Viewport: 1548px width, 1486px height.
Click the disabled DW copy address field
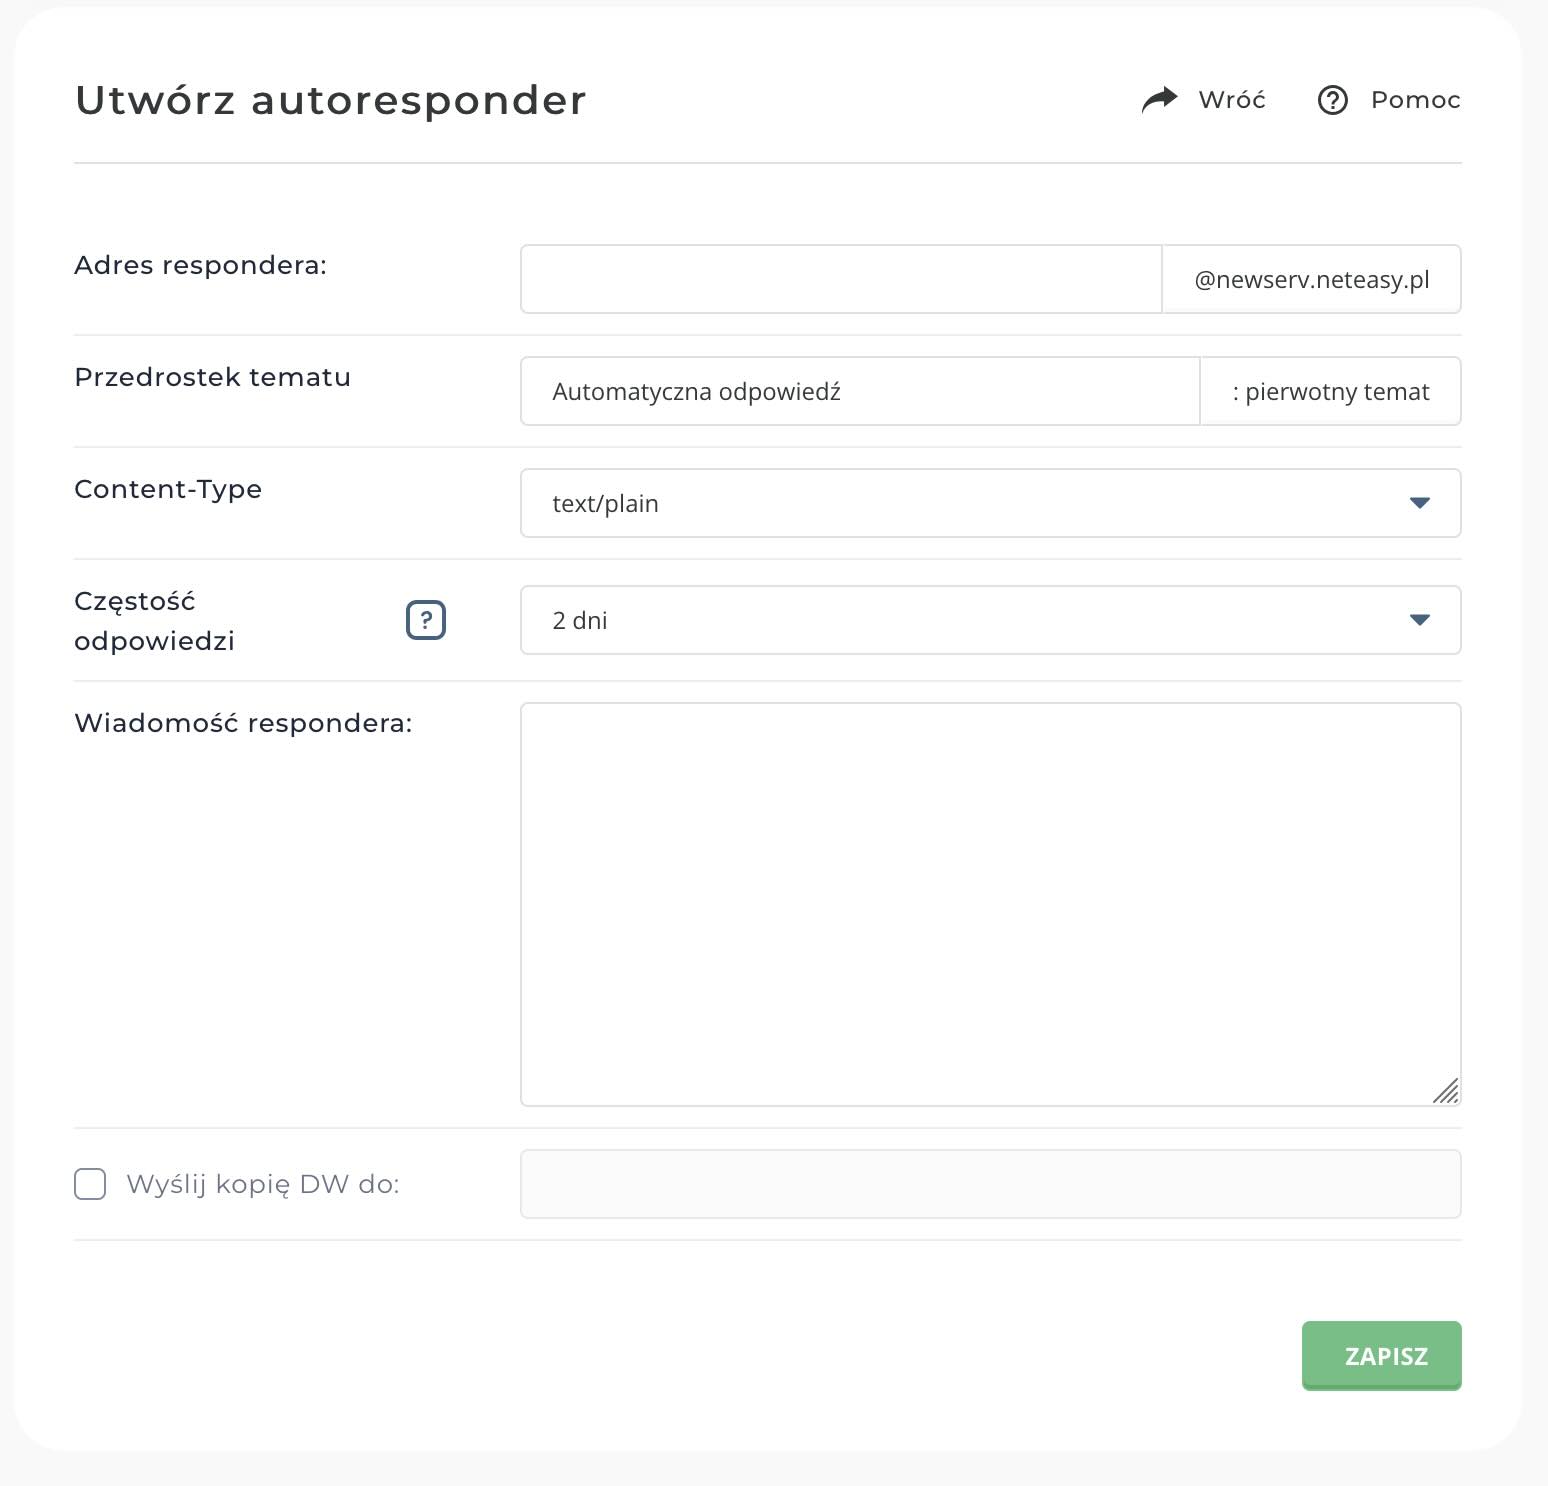pos(990,1184)
